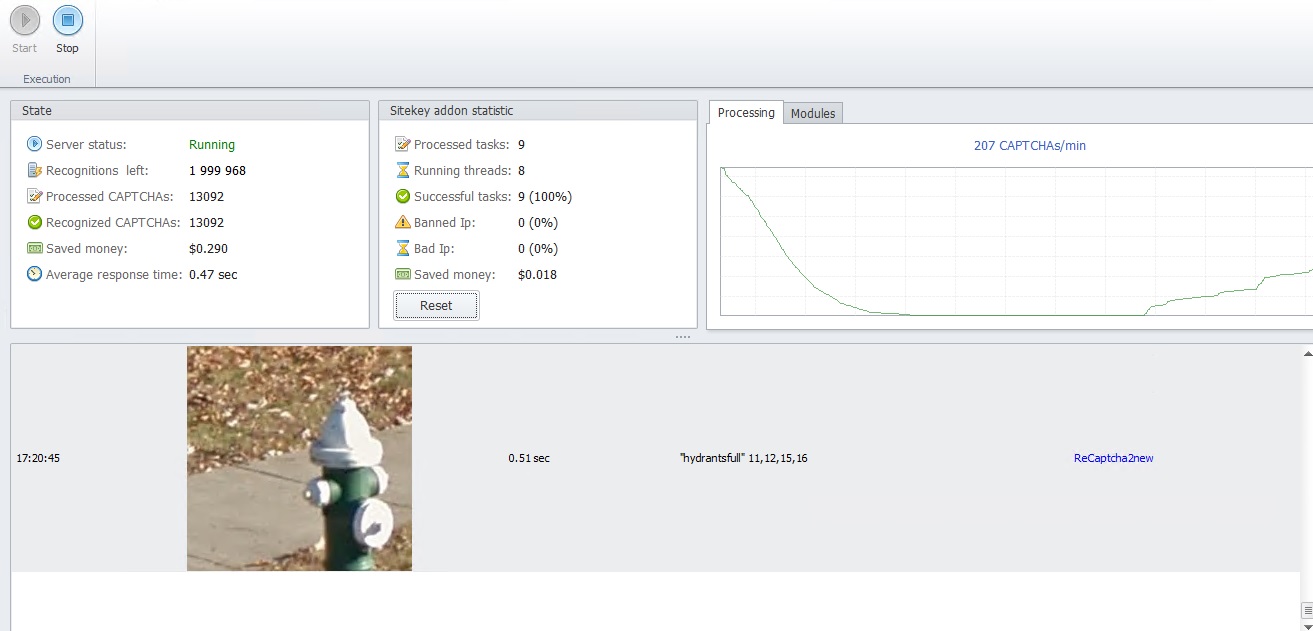Click the Processed tasks notepad icon

coord(402,144)
